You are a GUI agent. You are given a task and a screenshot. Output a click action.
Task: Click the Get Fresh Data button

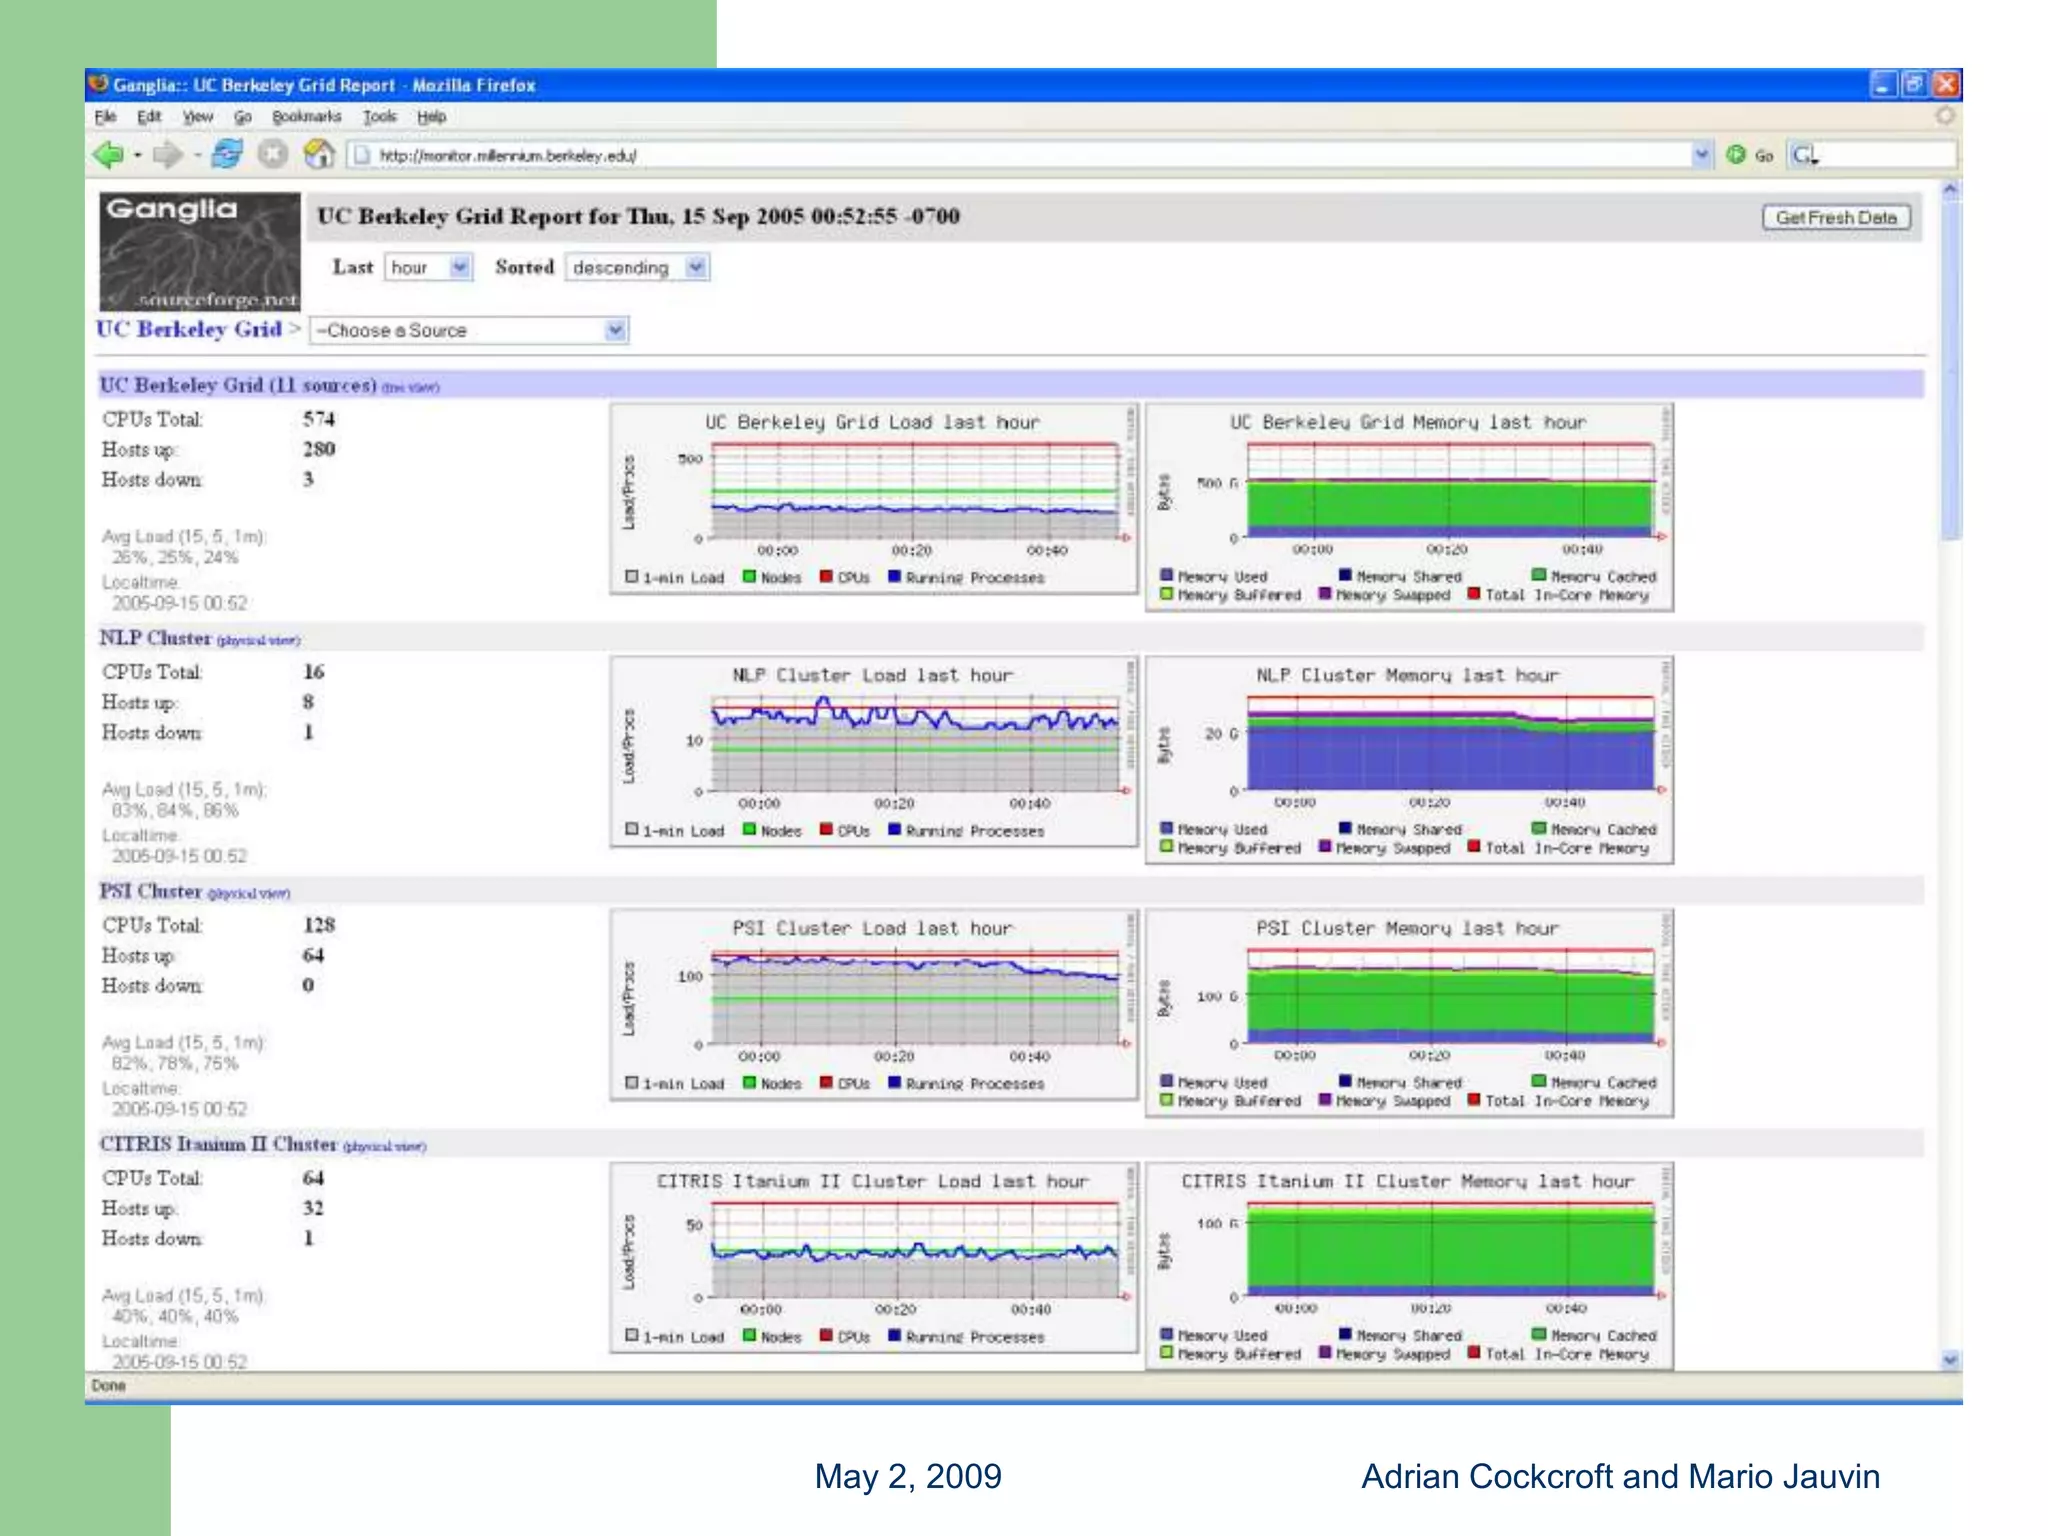(1836, 217)
